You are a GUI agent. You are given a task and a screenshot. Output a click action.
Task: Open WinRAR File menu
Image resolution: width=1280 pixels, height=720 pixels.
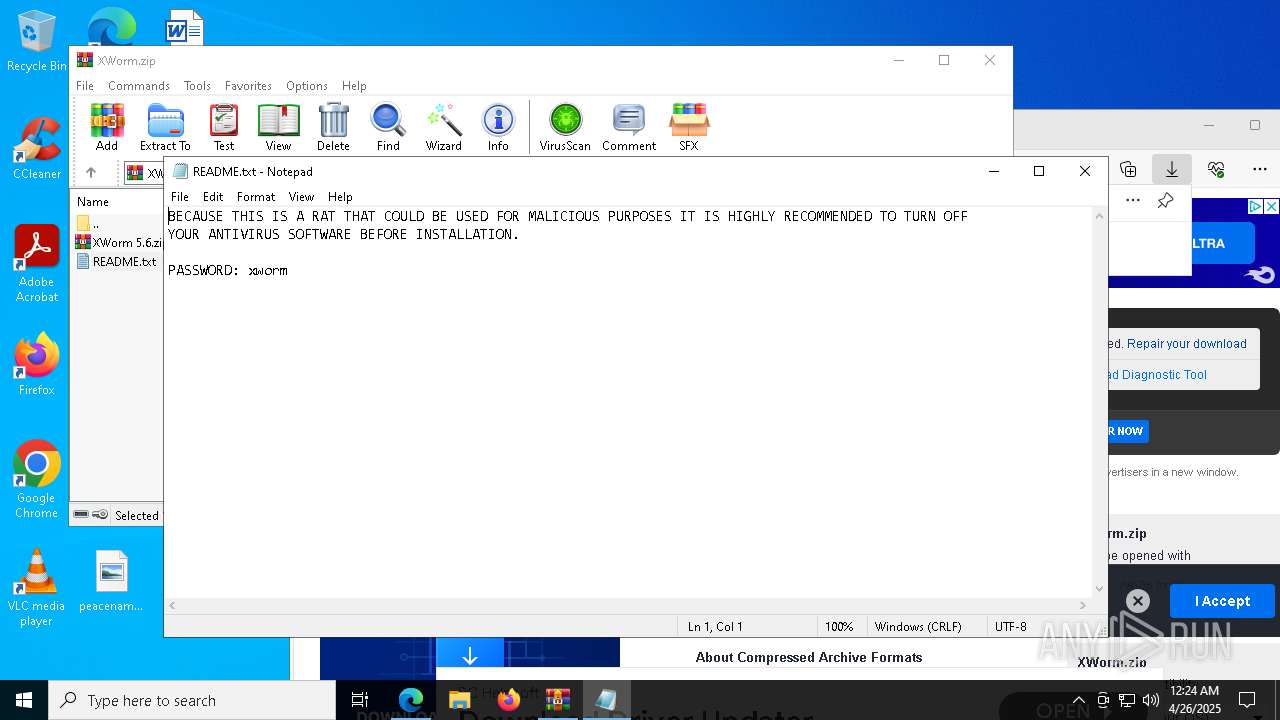(85, 86)
